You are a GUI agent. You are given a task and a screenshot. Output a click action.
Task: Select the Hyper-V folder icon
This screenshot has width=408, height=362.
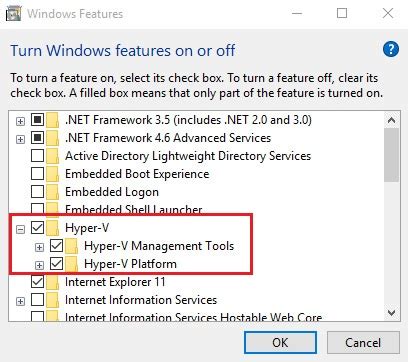pos(53,228)
